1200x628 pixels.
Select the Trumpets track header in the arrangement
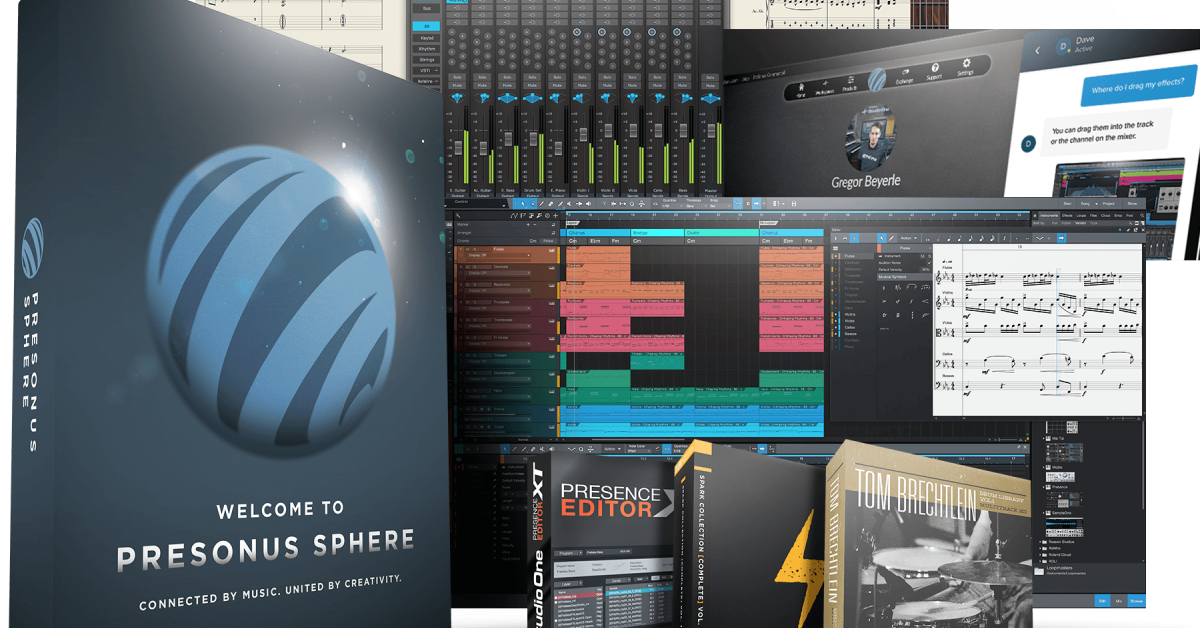coord(506,308)
